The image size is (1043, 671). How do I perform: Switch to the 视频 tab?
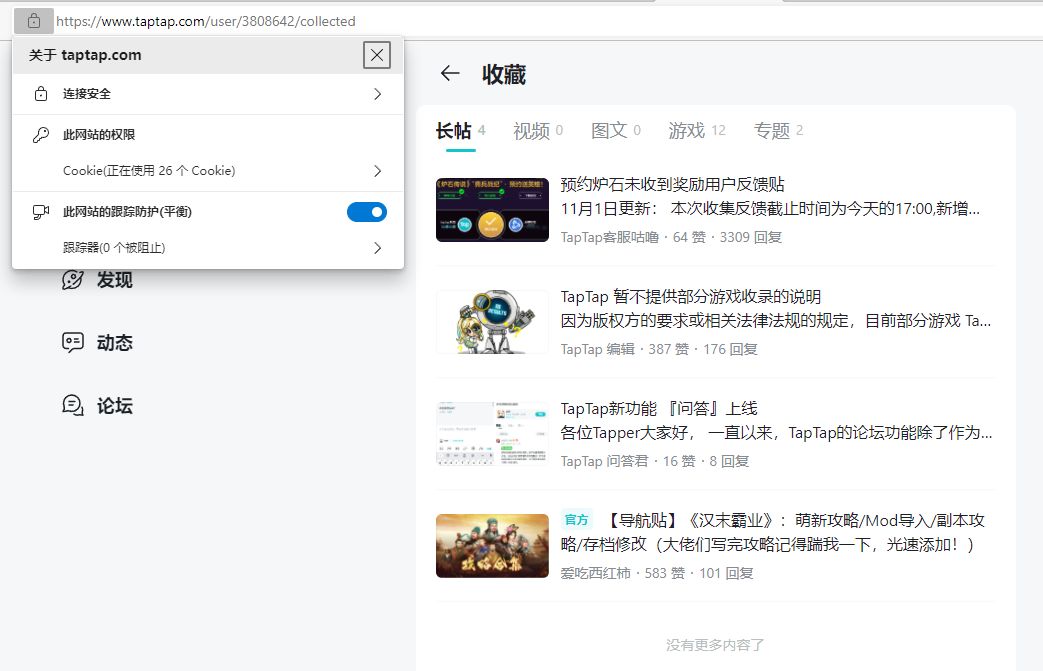tap(538, 131)
